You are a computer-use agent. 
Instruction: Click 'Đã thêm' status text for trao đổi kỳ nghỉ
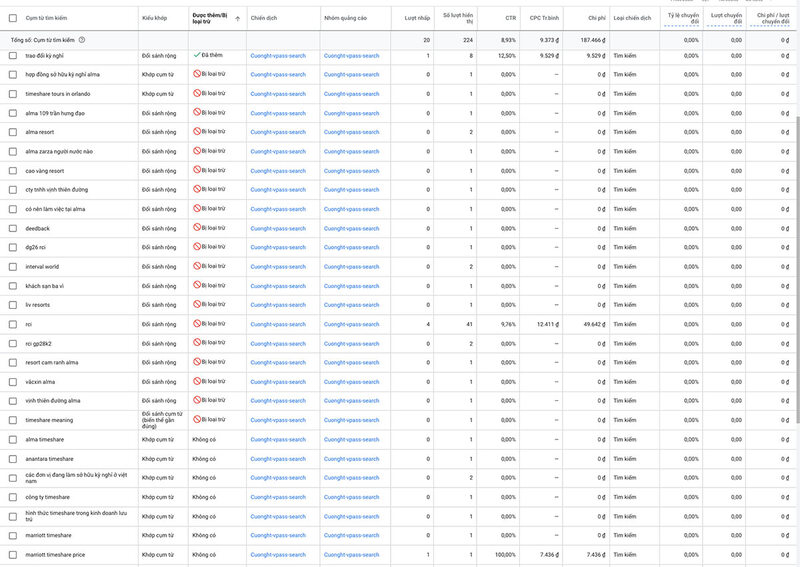[x=212, y=55]
